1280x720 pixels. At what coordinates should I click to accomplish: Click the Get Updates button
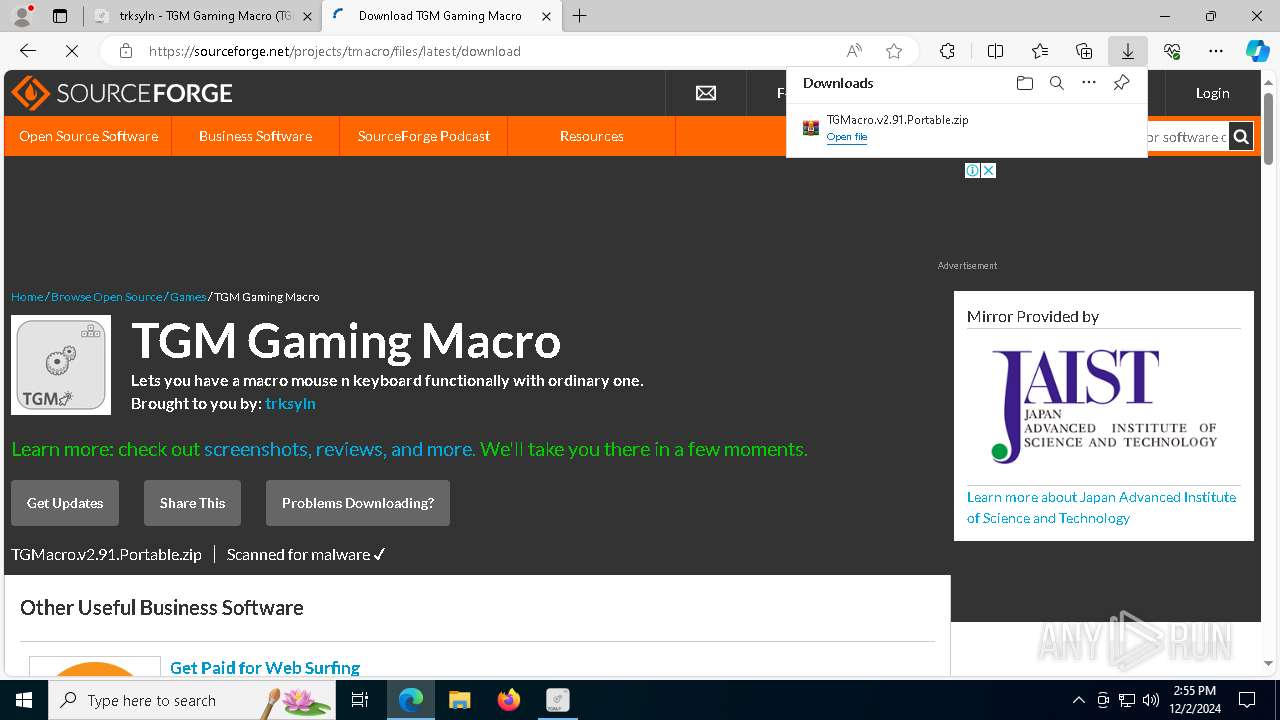click(x=65, y=503)
